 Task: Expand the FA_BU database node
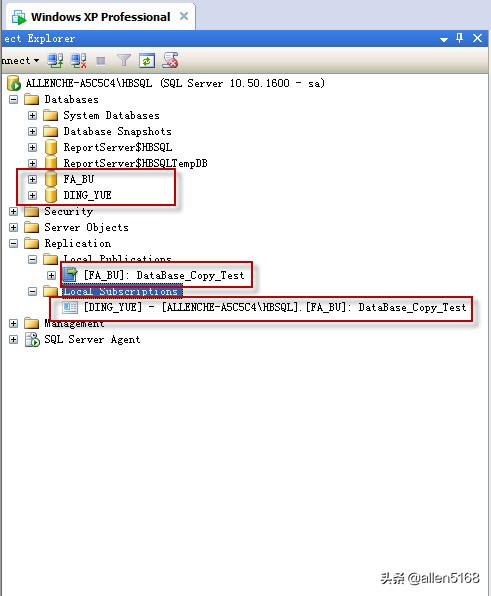(x=33, y=179)
